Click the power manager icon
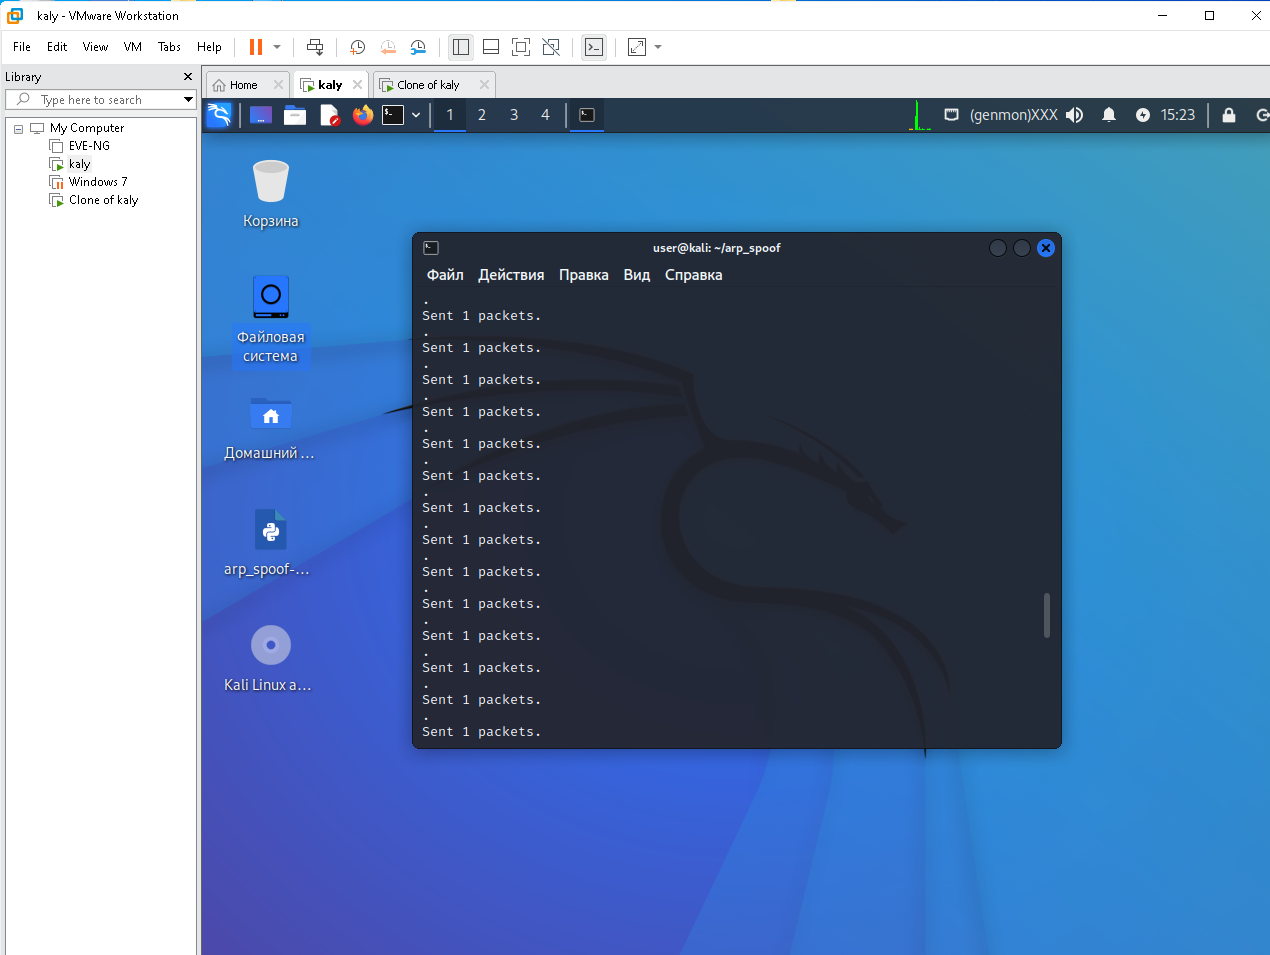The width and height of the screenshot is (1270, 955). tap(1143, 115)
